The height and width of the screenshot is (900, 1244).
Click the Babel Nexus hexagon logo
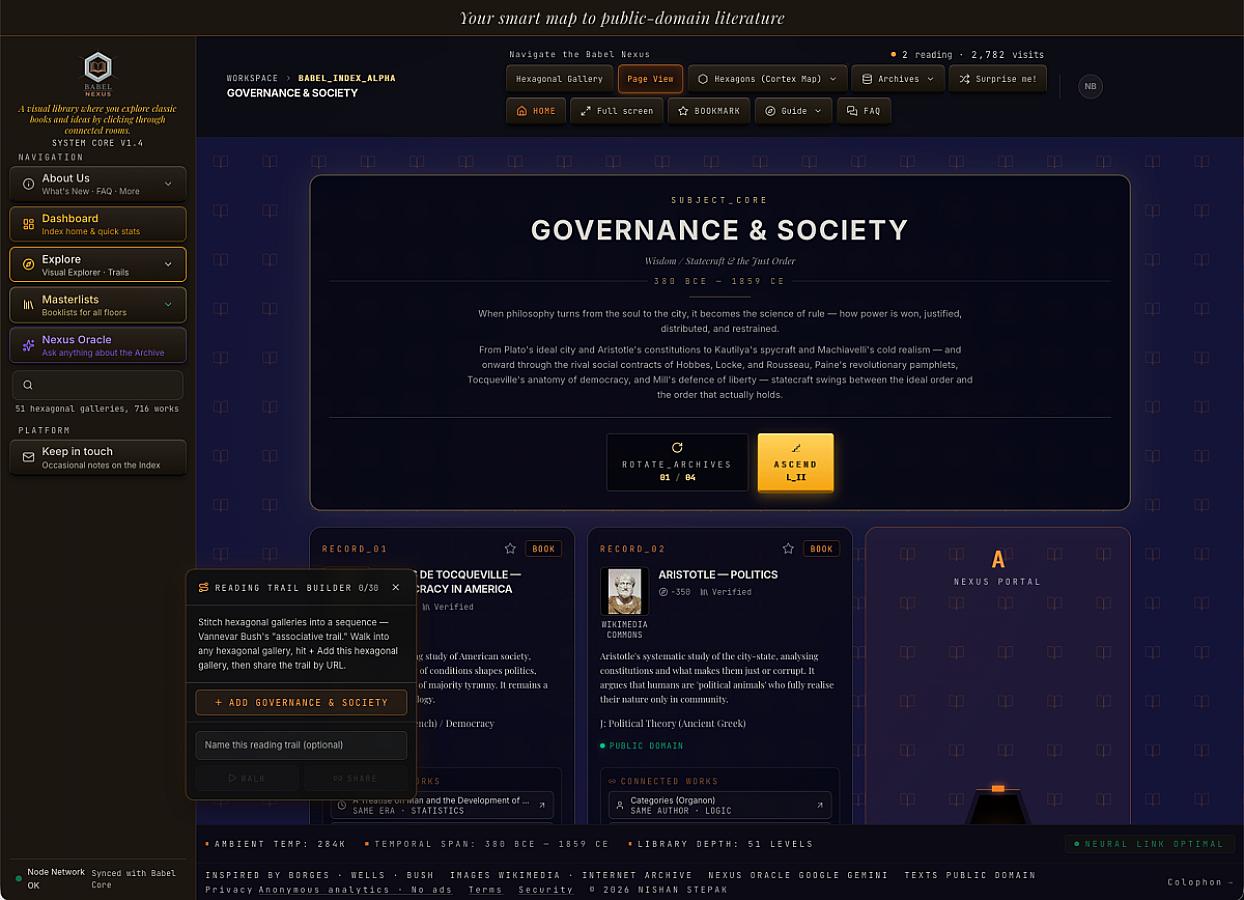coord(98,68)
